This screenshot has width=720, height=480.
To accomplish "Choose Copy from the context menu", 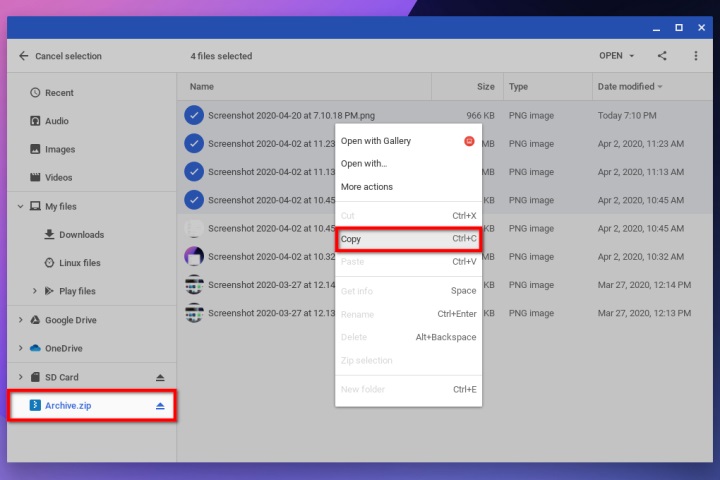I will click(409, 239).
